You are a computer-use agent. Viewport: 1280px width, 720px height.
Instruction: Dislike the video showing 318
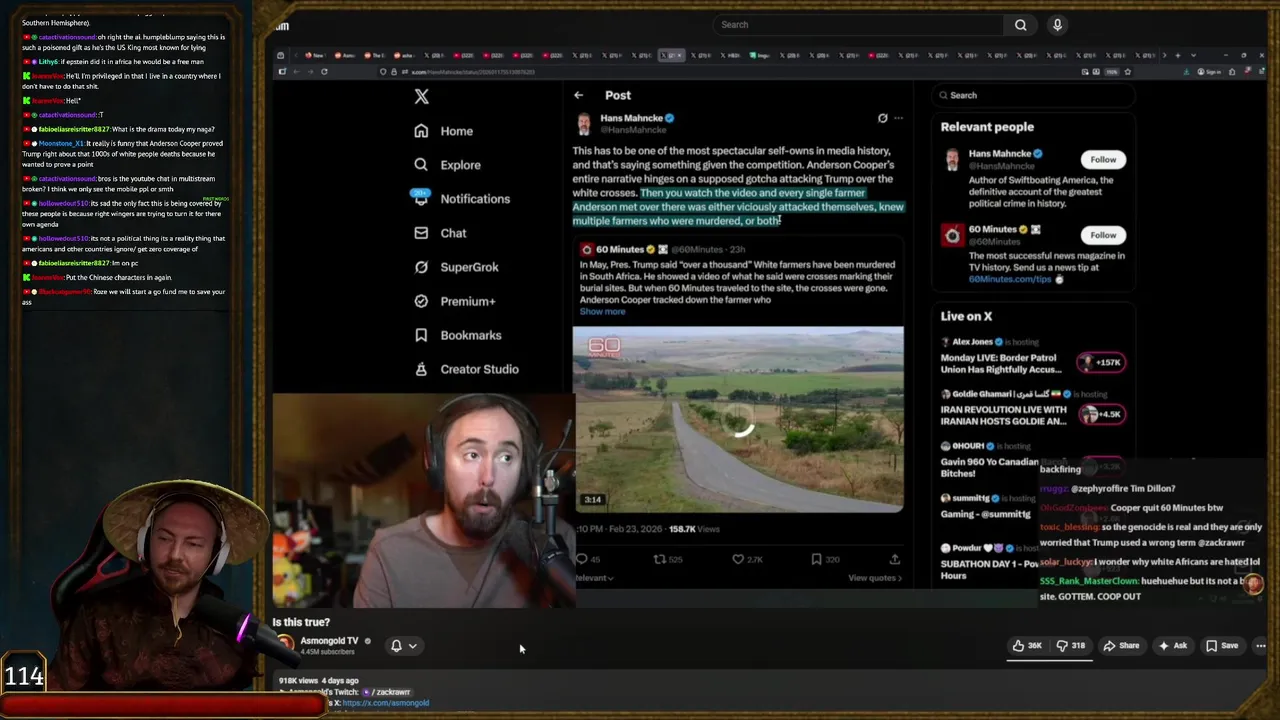1071,646
